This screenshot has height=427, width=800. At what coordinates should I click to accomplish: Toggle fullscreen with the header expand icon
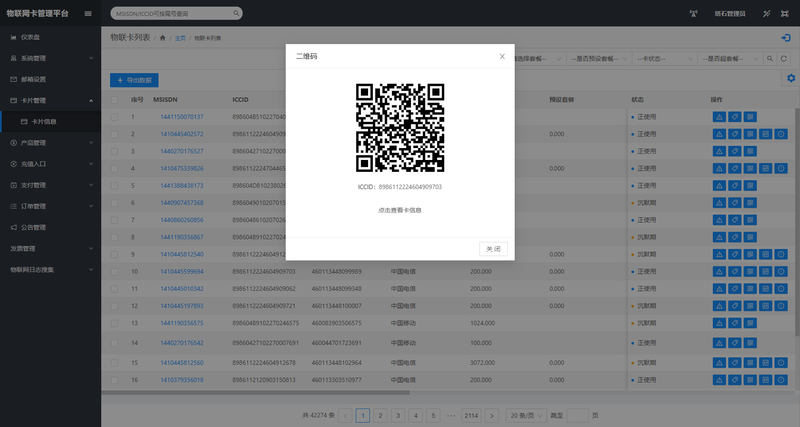coord(785,14)
